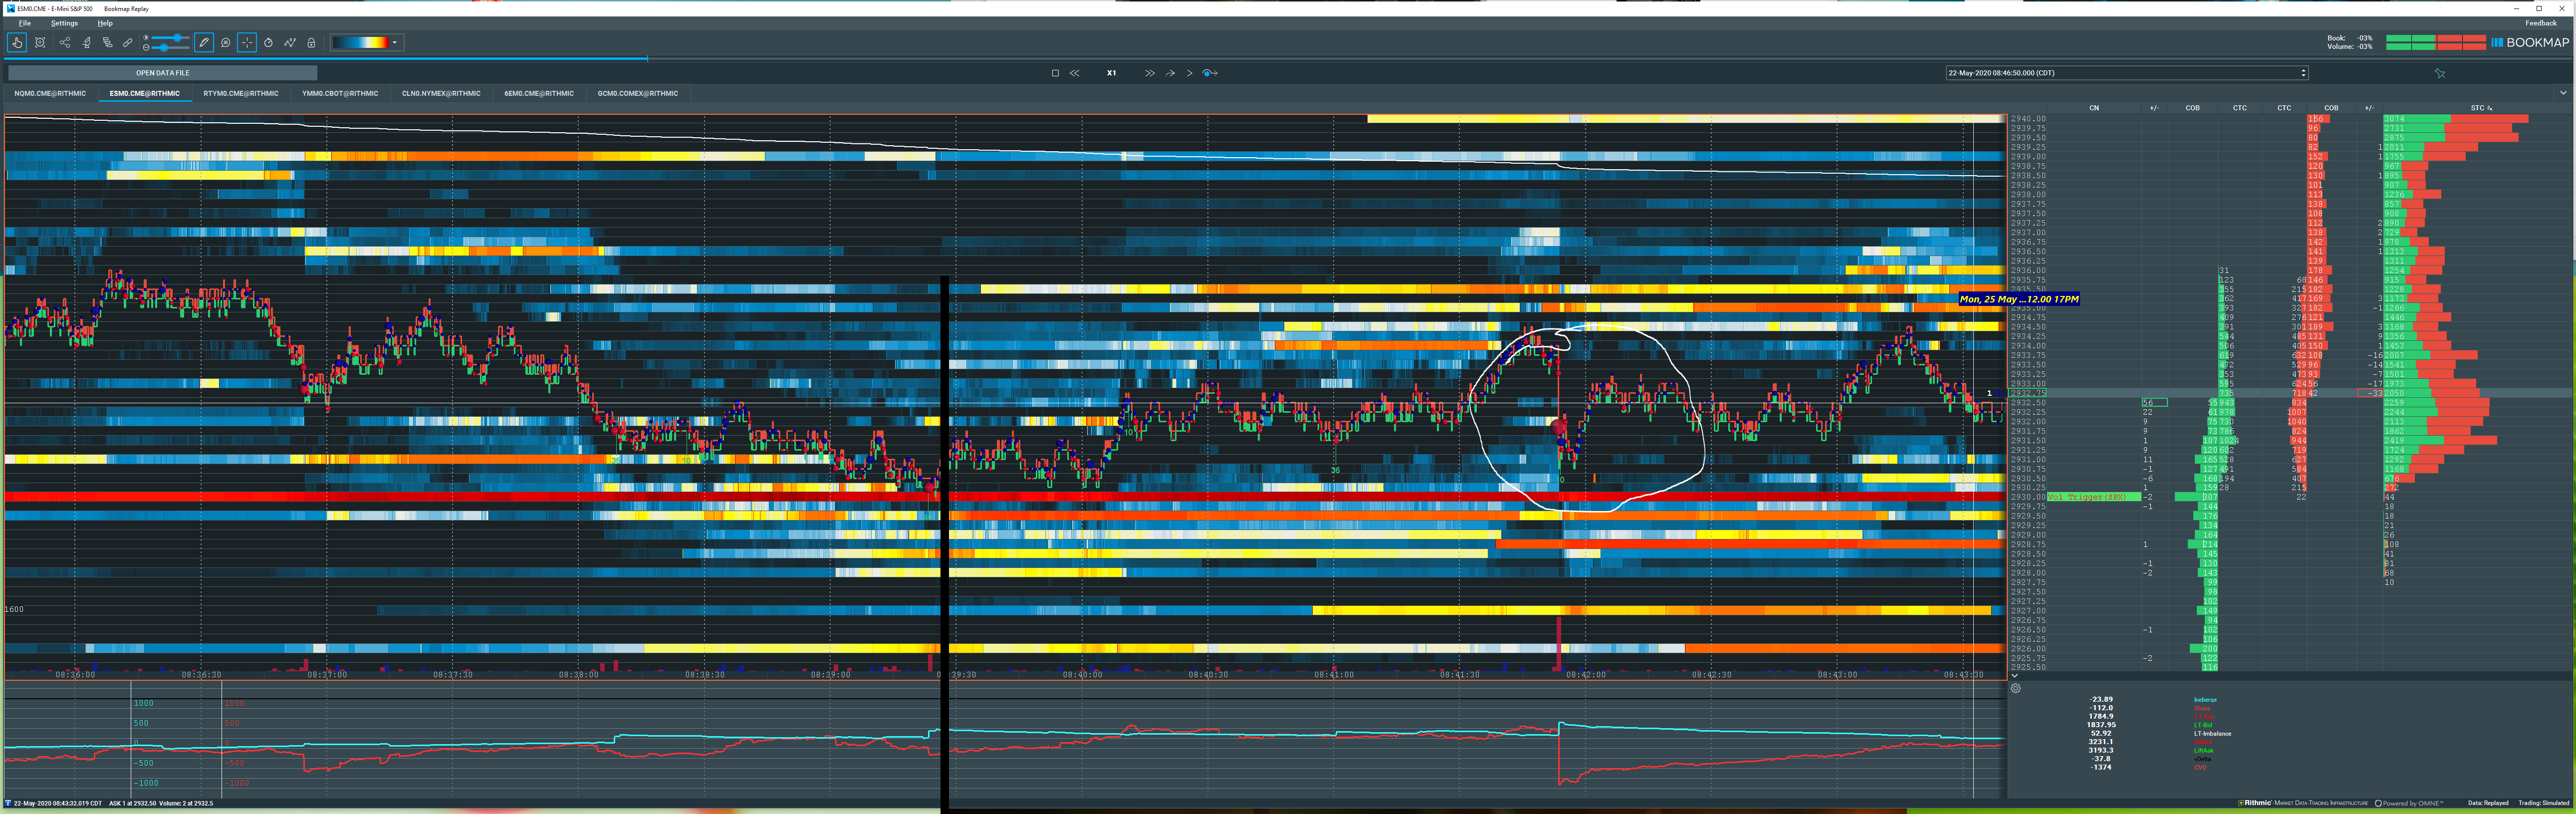Switch to RTYM0.CME@RITHMIC tab
Screen dimensions: 2576x814
click(x=241, y=93)
